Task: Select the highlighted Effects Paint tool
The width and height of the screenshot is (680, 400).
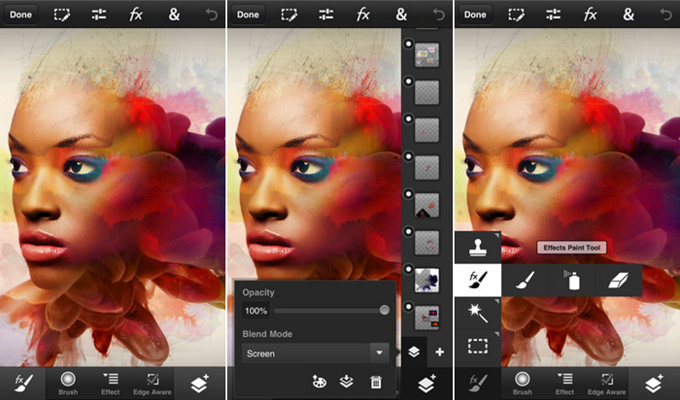Action: (x=478, y=280)
